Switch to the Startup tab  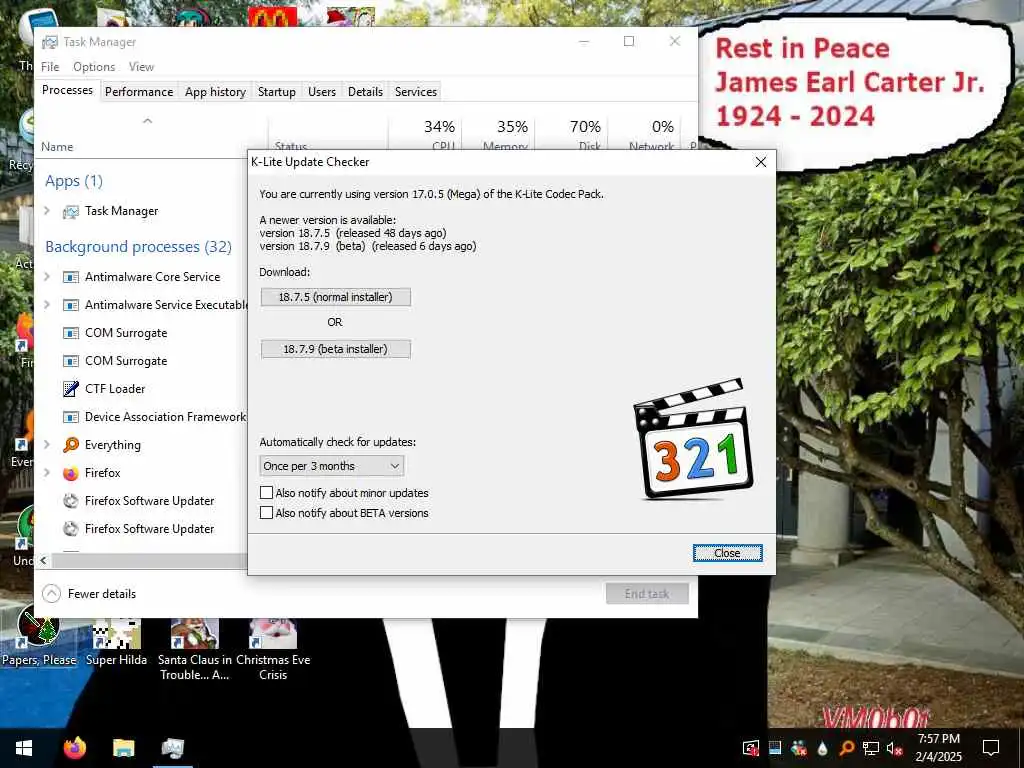tap(277, 92)
